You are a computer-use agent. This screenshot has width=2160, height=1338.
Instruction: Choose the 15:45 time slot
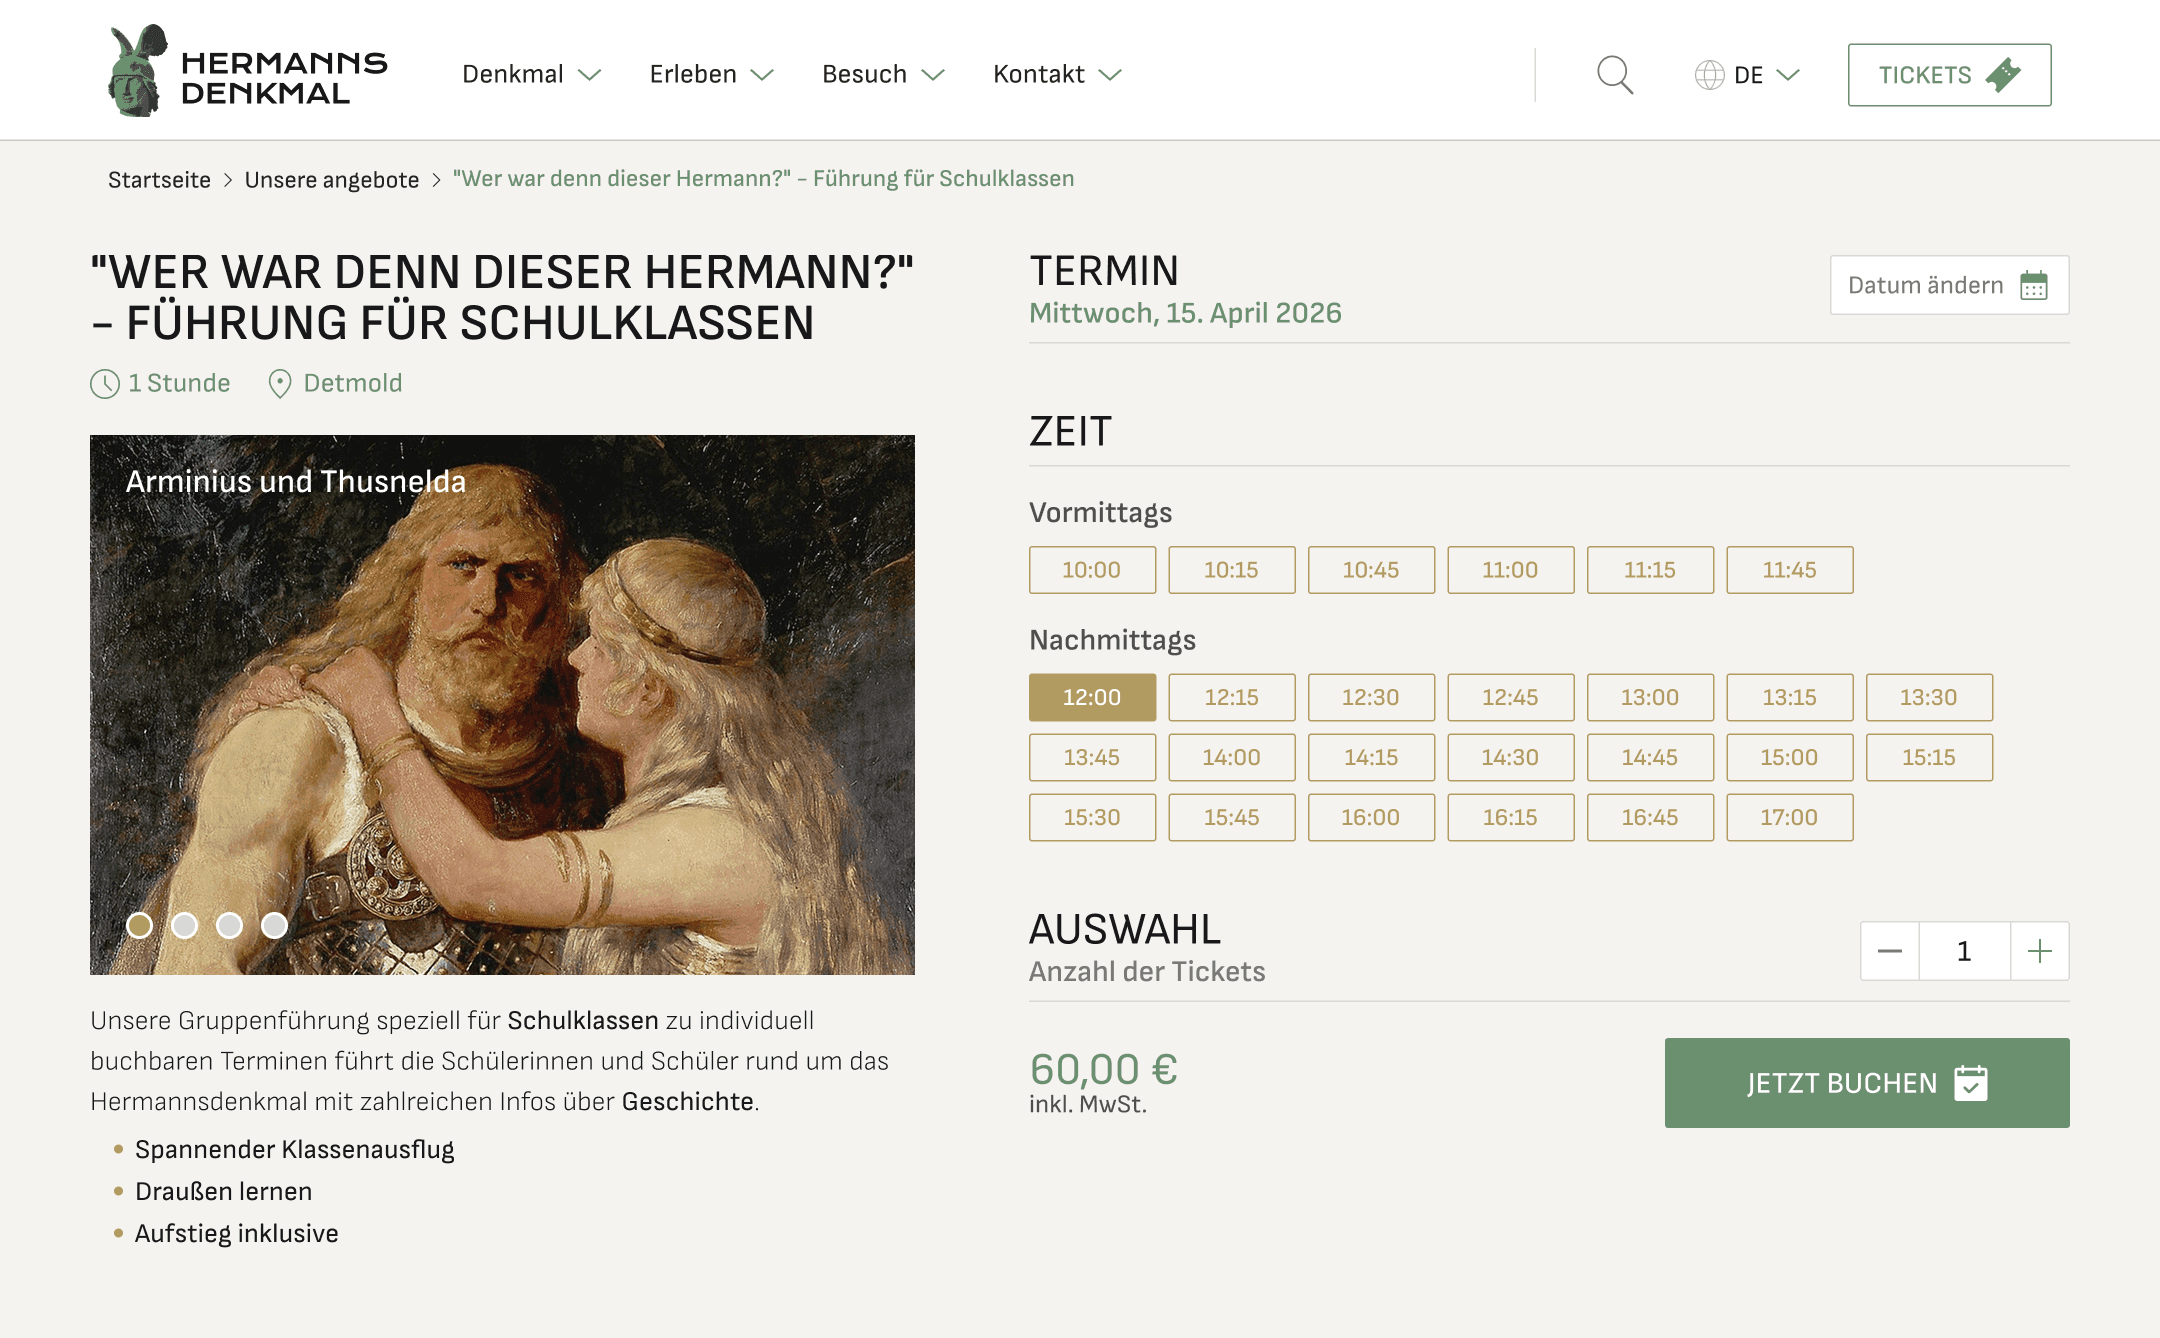click(x=1232, y=817)
